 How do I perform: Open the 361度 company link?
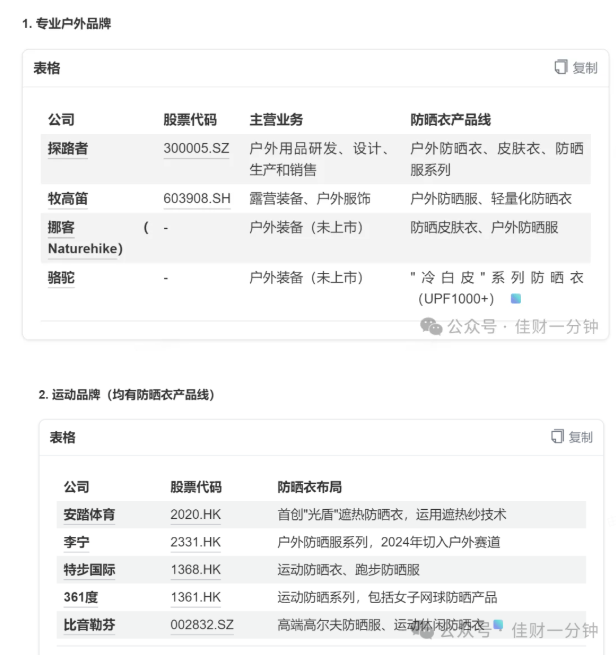(x=81, y=597)
